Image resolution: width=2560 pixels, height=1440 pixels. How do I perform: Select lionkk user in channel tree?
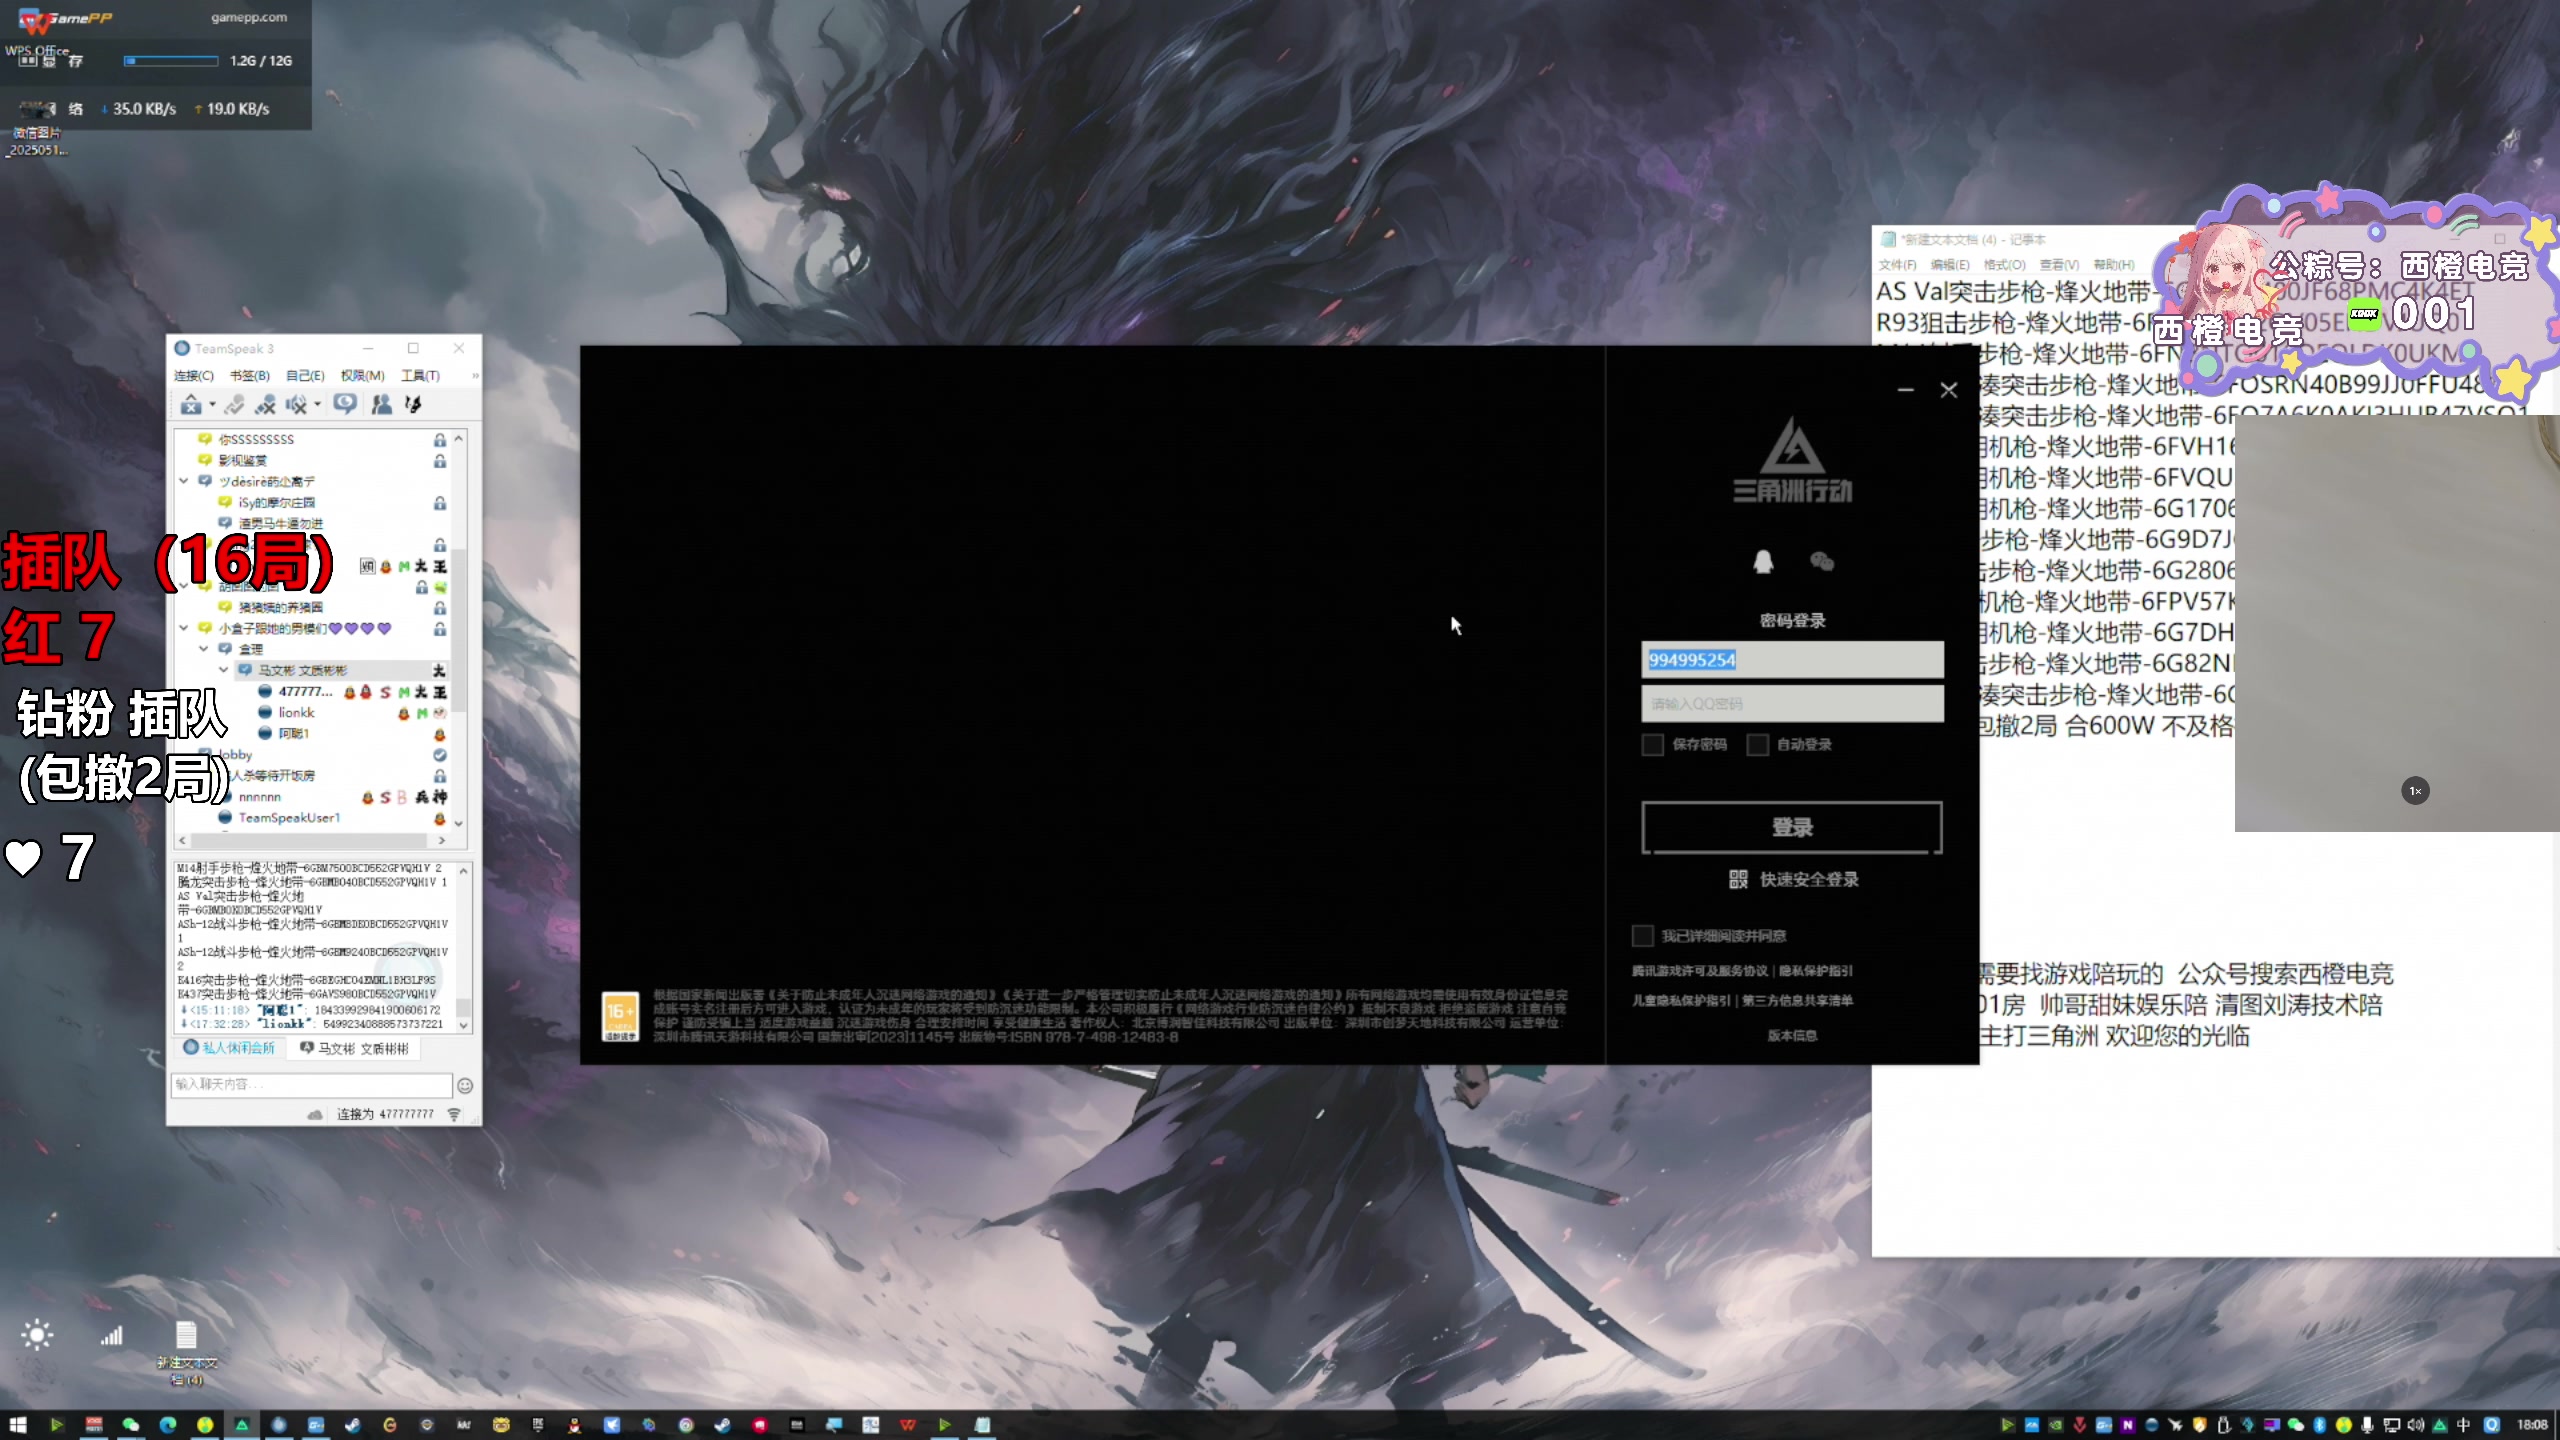[296, 713]
